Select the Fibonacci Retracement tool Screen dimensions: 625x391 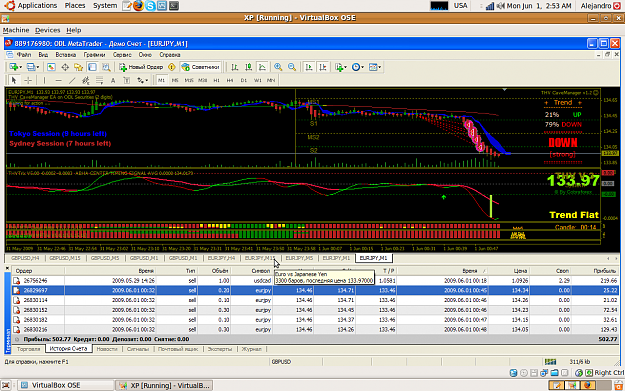coord(99,80)
